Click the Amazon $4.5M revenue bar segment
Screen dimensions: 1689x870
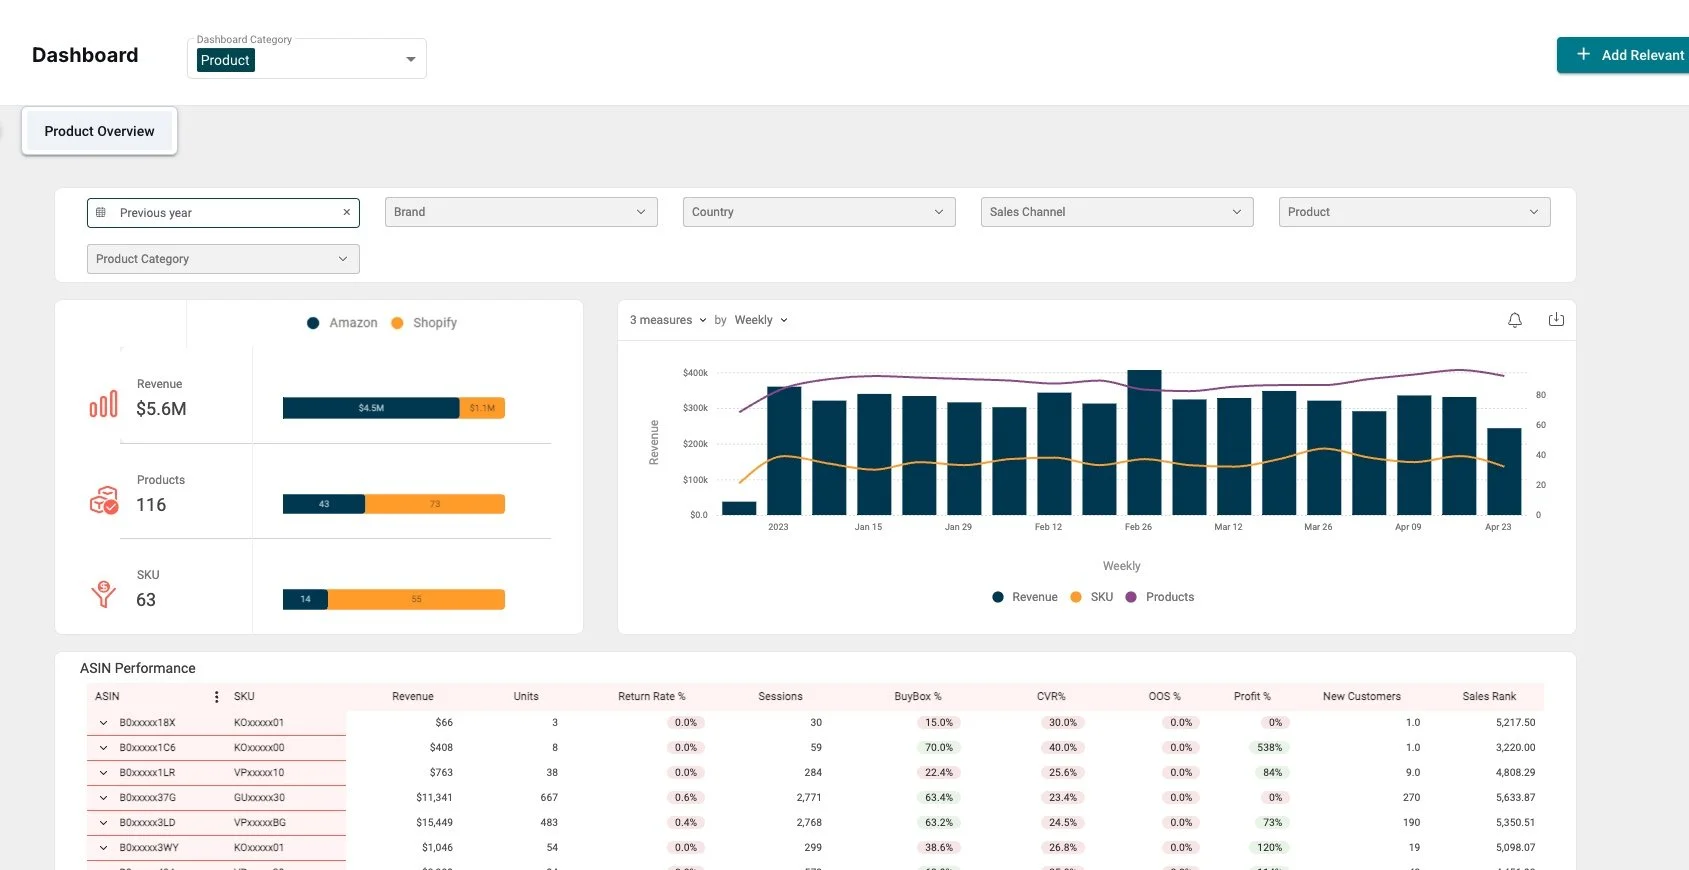tap(371, 408)
